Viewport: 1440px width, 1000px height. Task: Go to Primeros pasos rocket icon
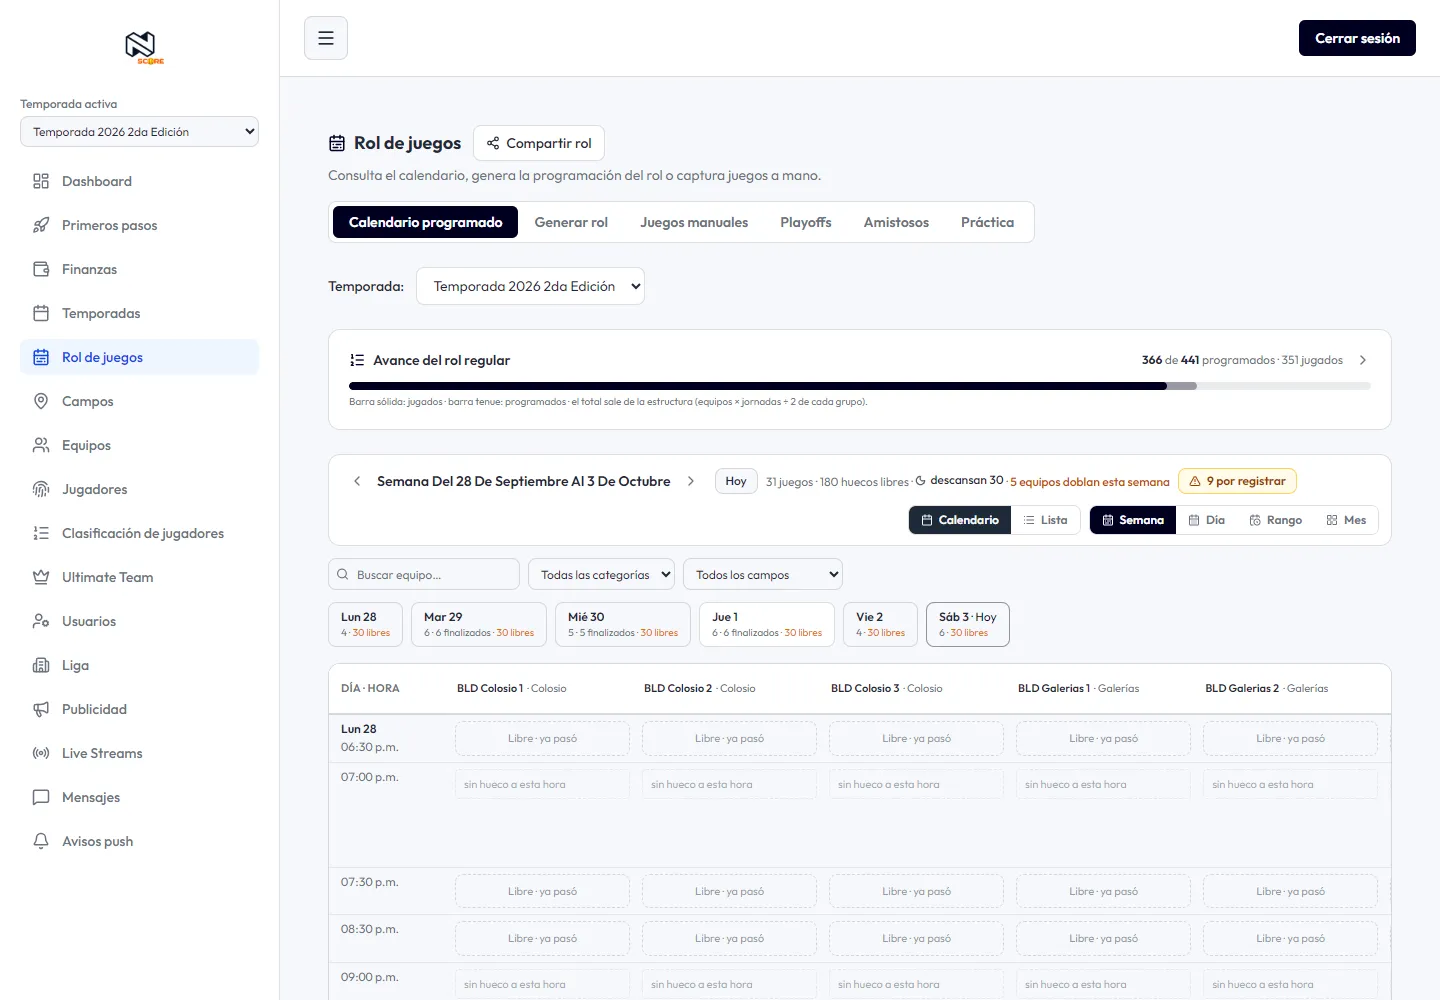point(41,225)
